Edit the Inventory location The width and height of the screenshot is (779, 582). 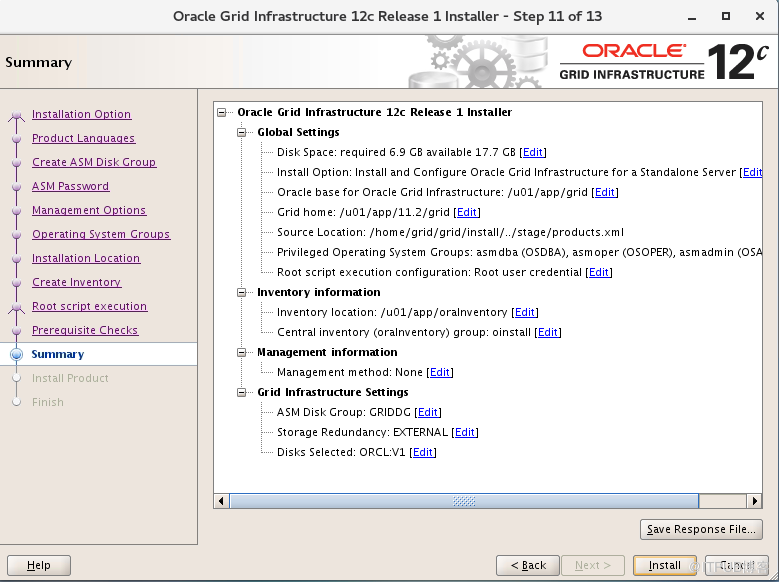(525, 313)
